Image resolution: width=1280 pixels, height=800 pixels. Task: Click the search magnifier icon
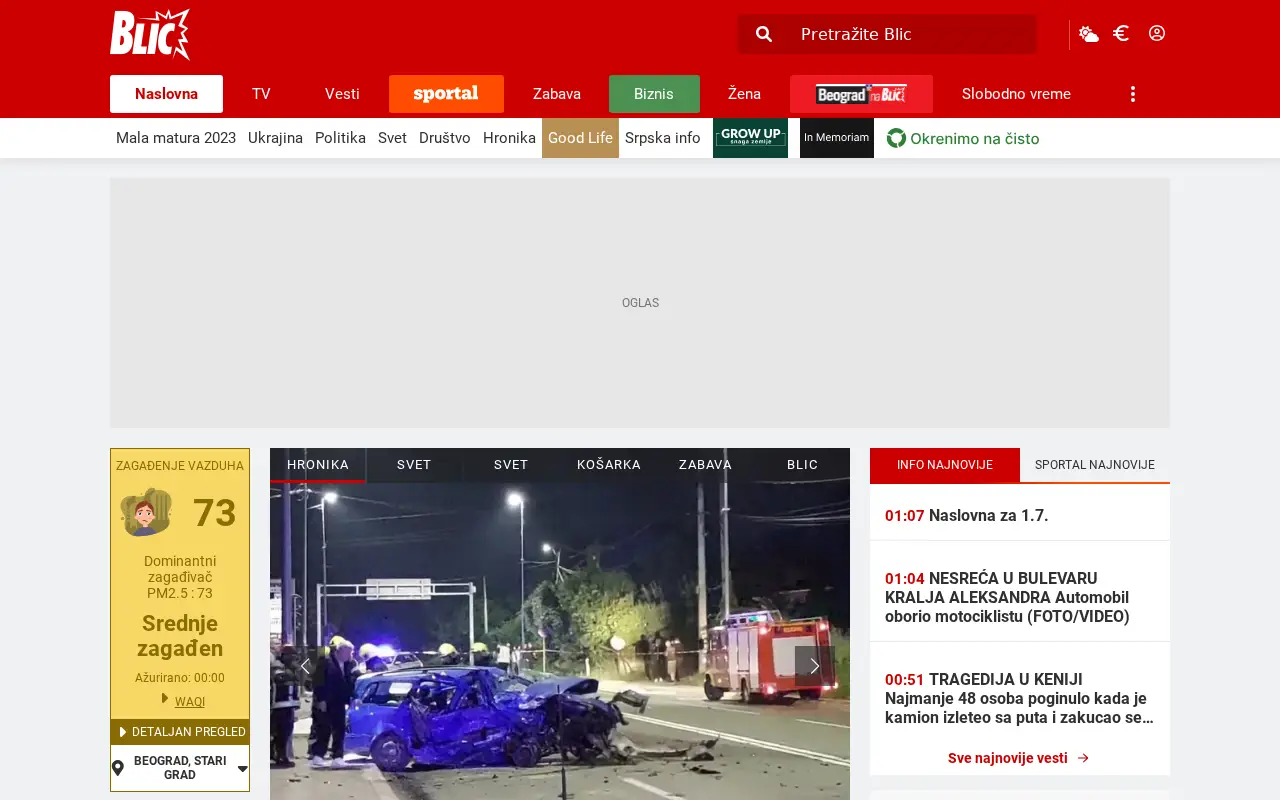(764, 34)
